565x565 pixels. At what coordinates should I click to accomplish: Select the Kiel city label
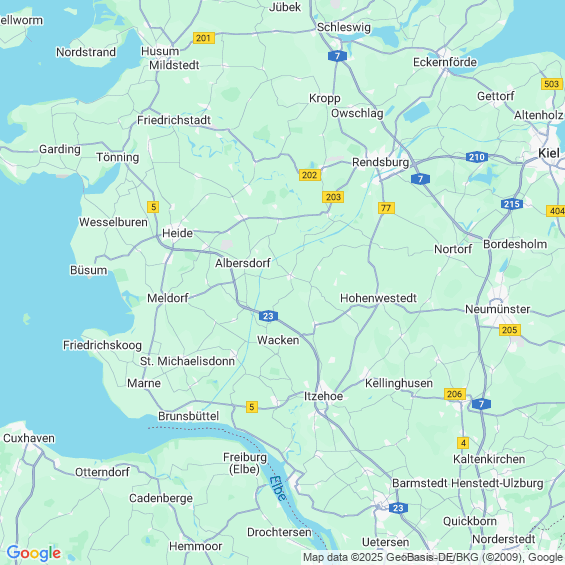tap(549, 153)
